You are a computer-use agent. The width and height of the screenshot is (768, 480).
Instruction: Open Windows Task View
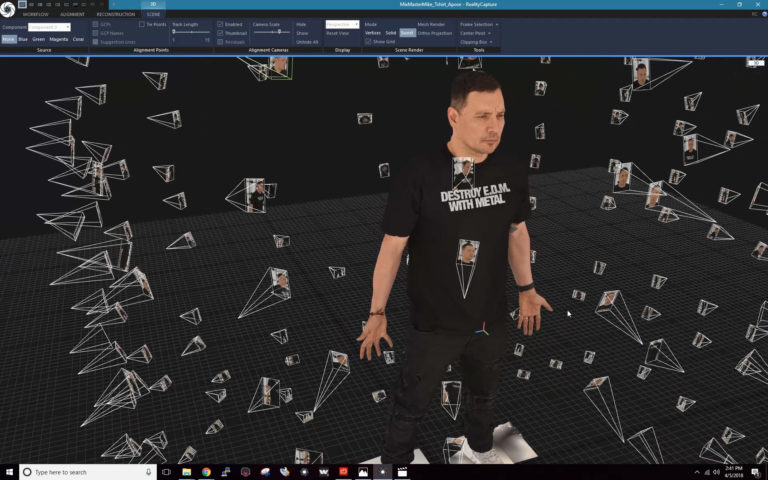point(167,472)
